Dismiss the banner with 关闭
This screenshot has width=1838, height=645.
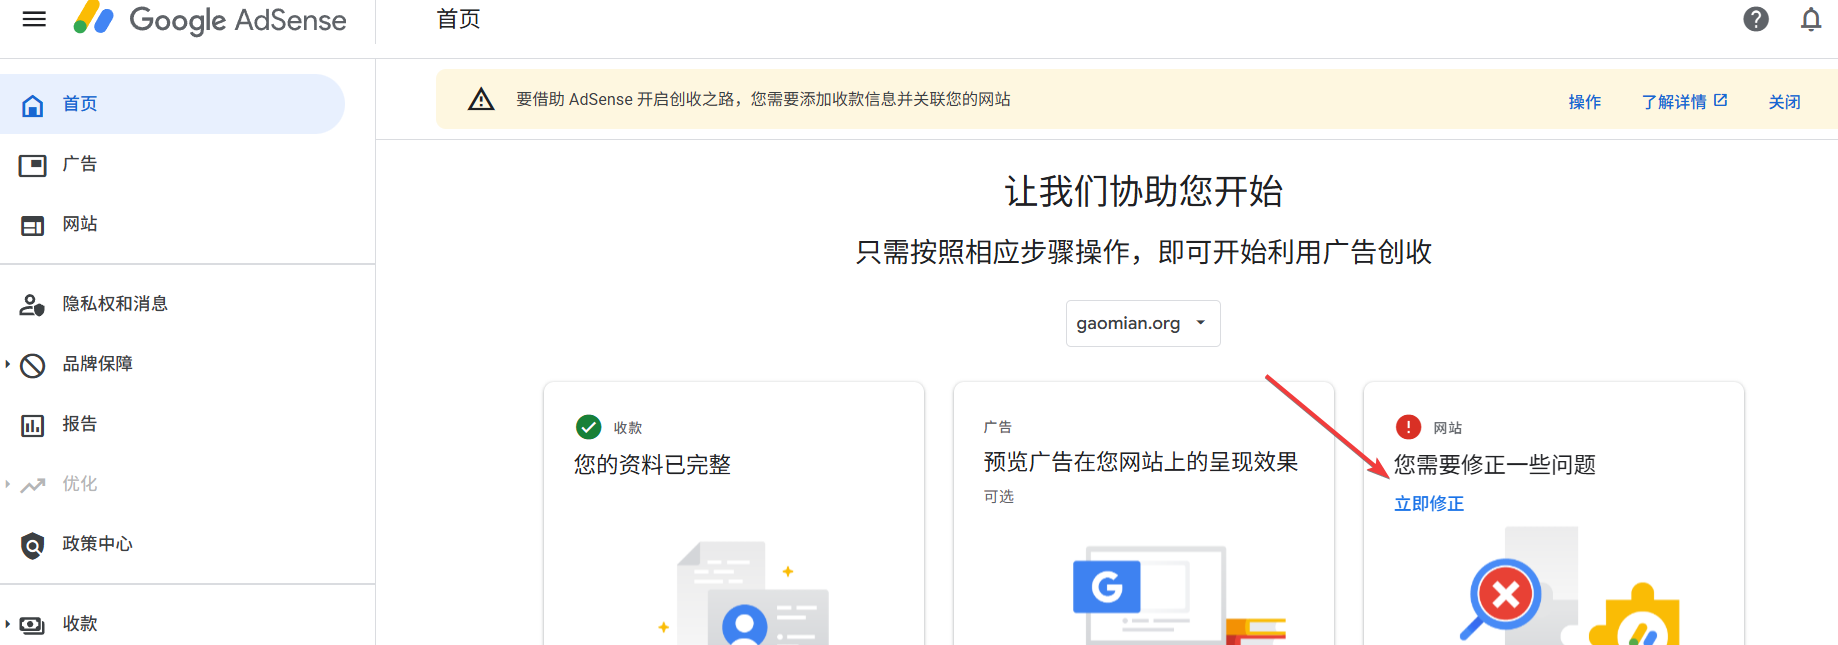(1784, 102)
